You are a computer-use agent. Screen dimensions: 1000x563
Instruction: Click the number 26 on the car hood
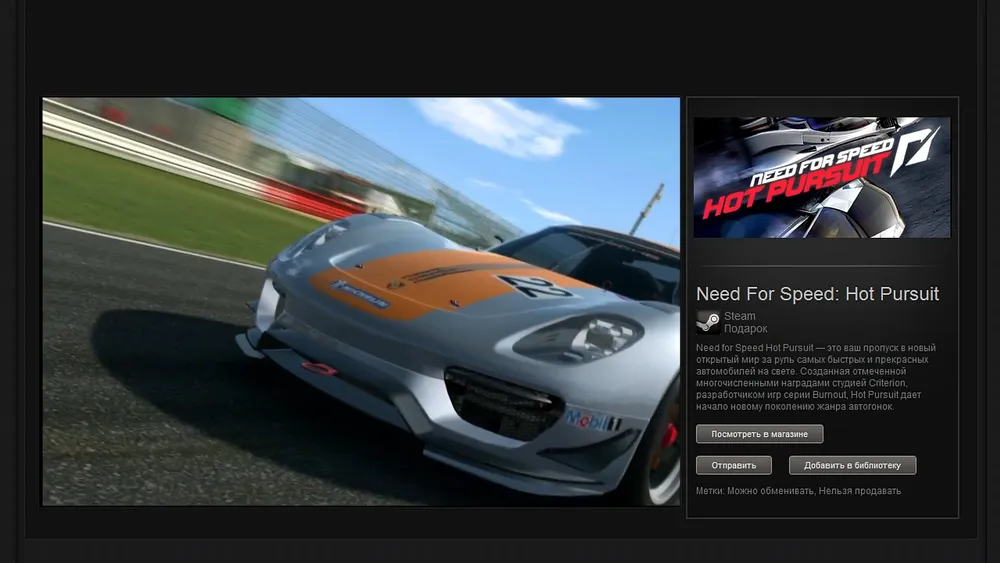[x=535, y=288]
